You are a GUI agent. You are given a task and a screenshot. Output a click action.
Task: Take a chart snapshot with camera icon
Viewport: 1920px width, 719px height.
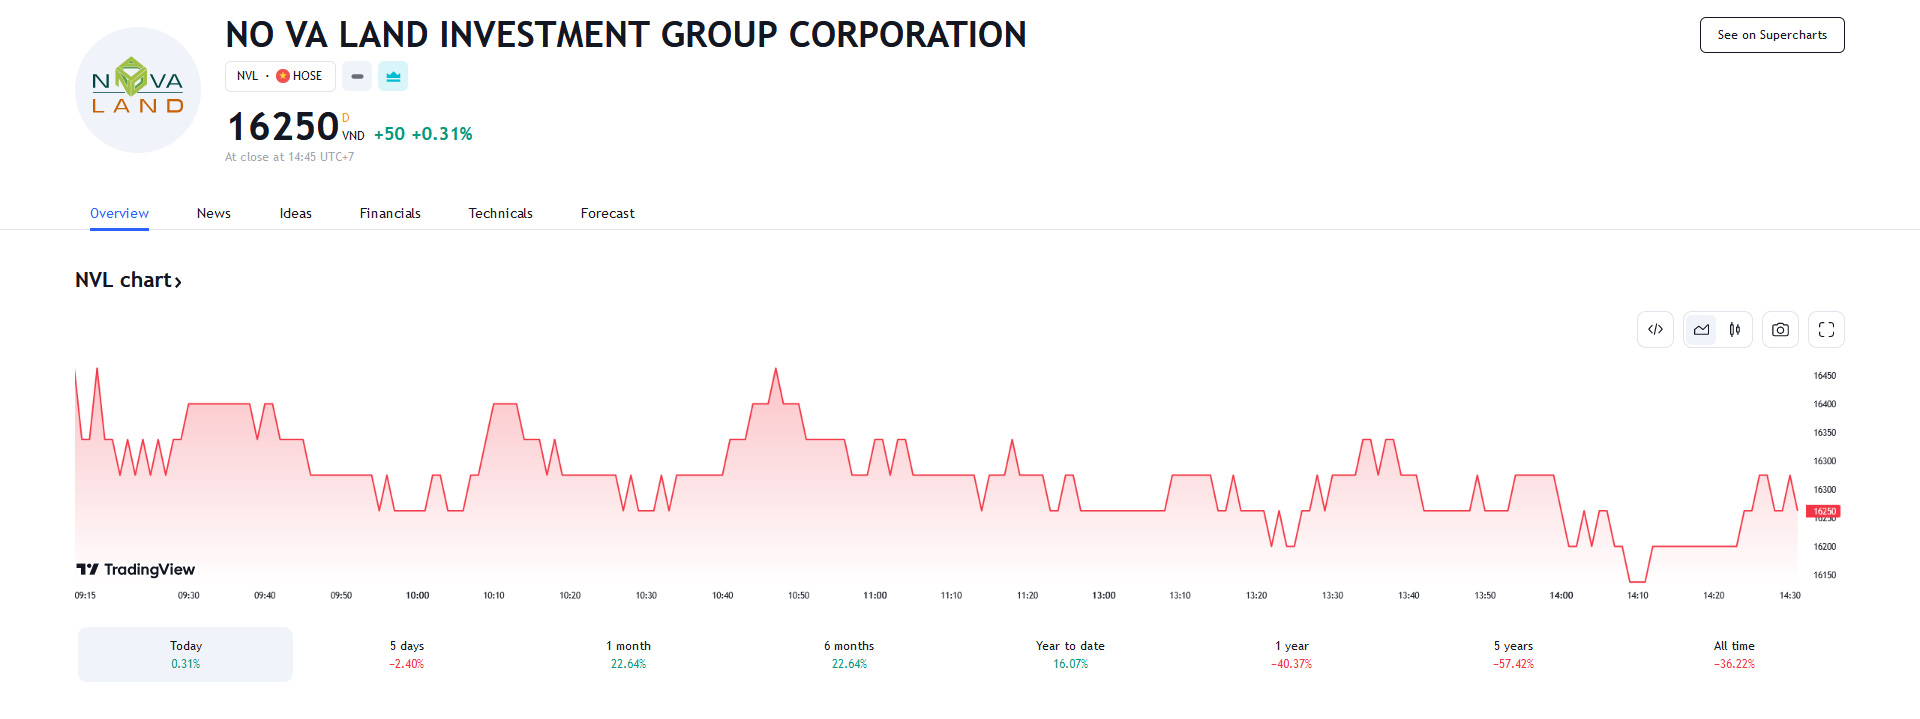[x=1780, y=330]
